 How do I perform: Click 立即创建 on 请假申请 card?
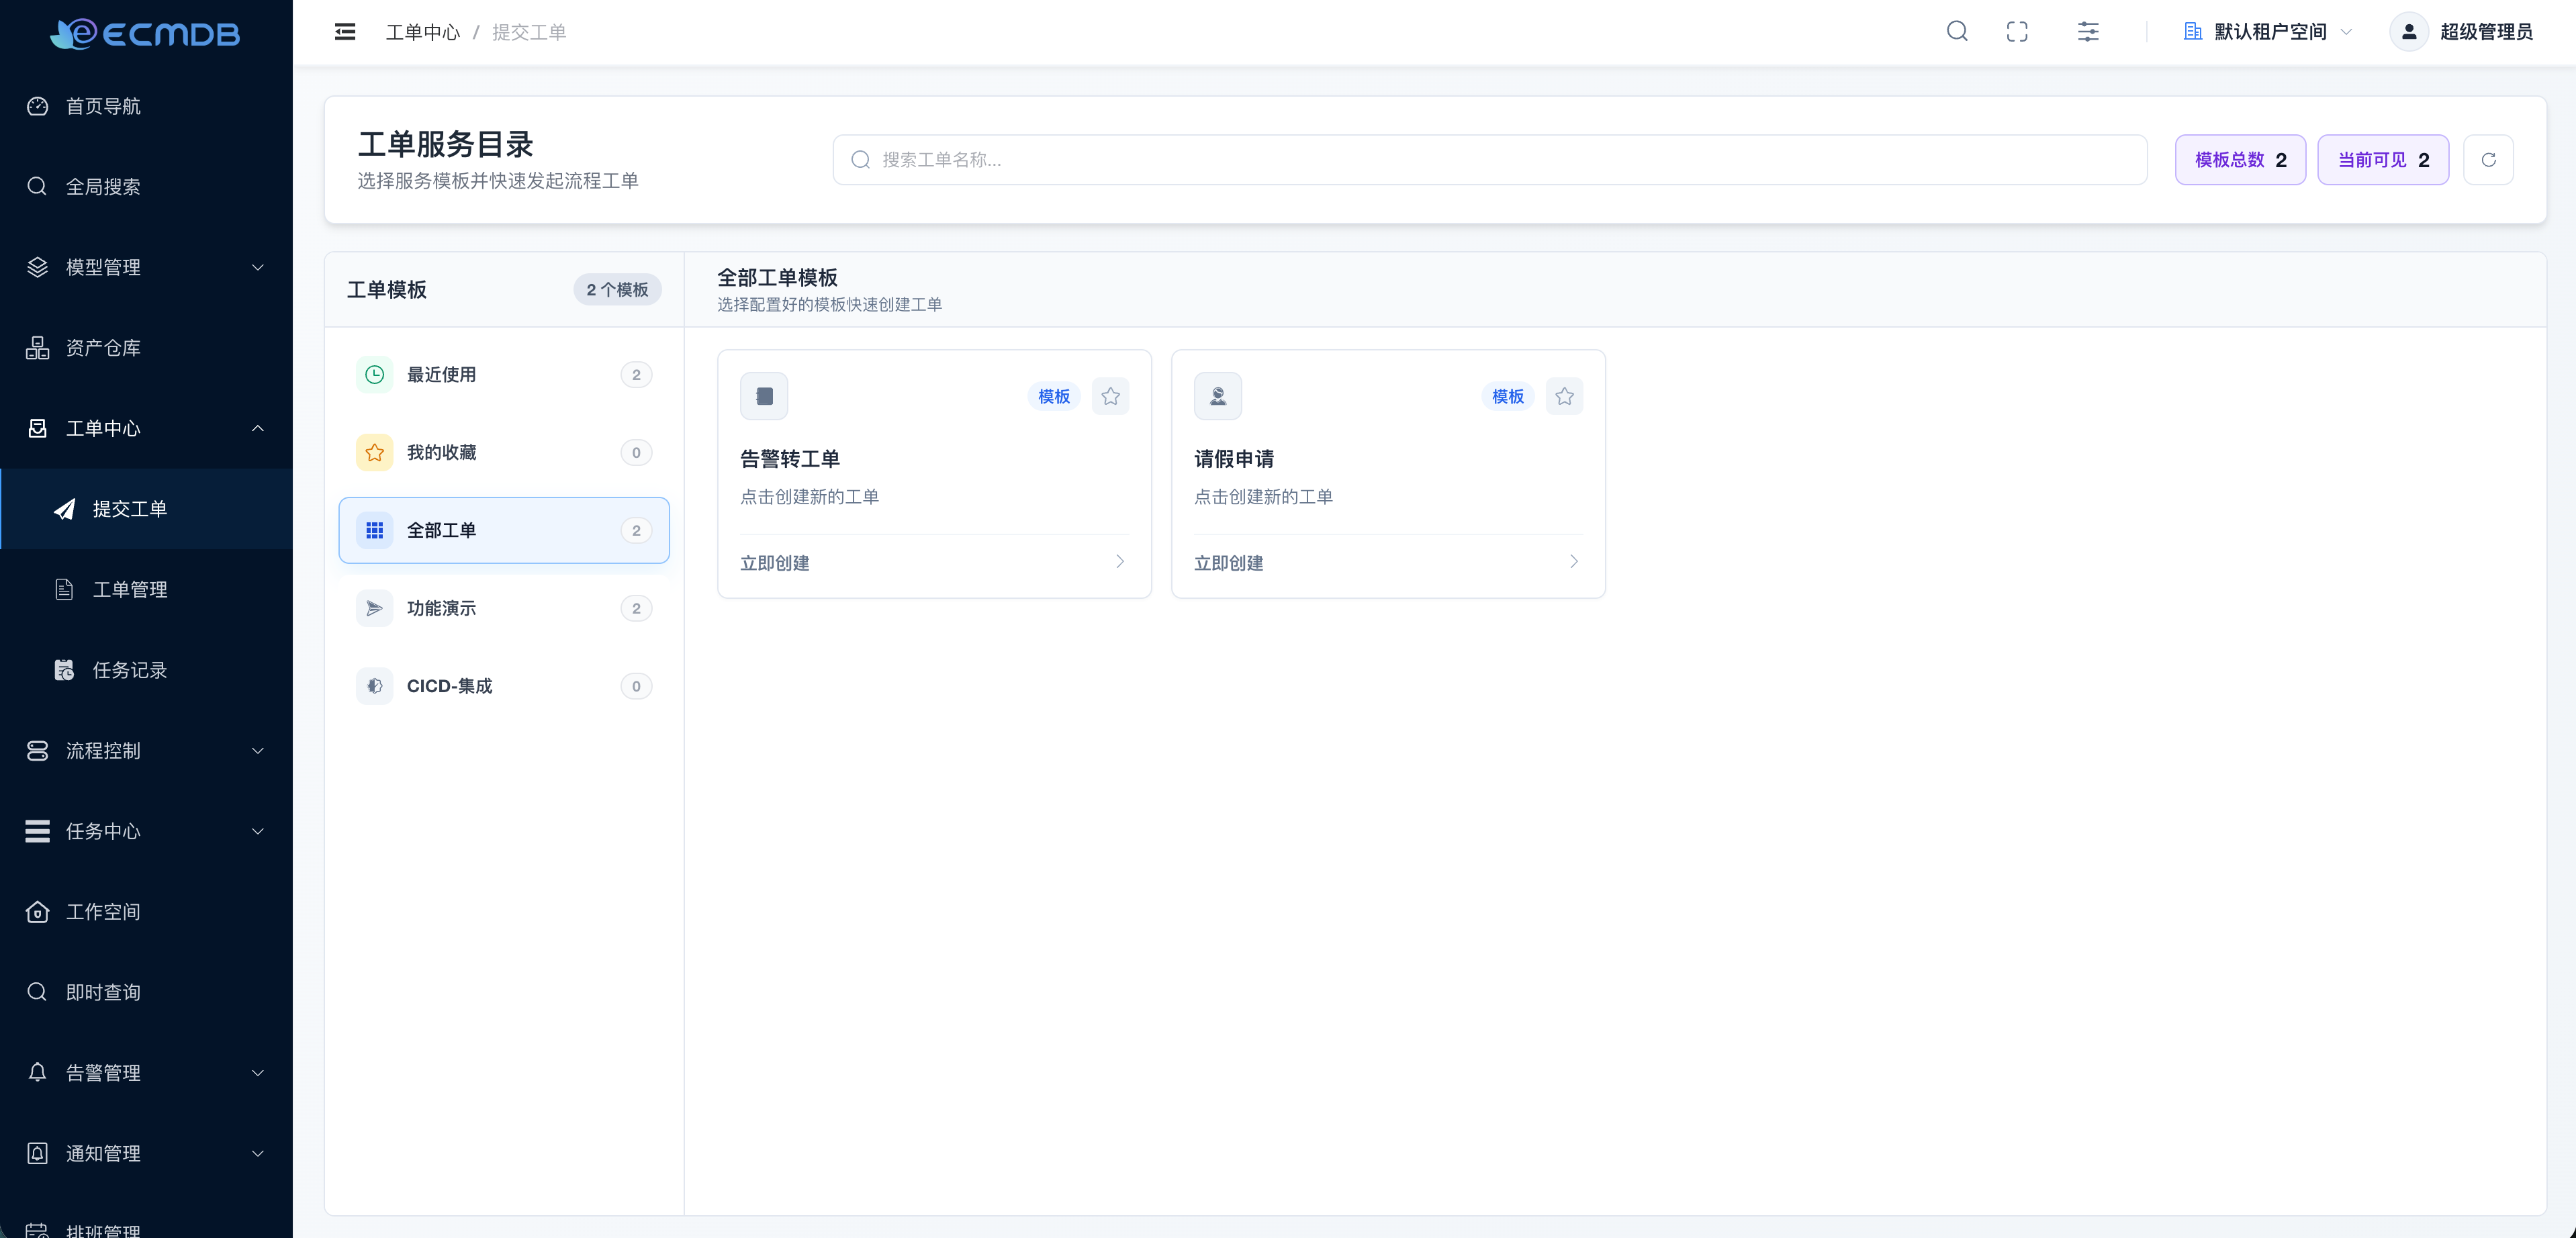coord(1229,563)
